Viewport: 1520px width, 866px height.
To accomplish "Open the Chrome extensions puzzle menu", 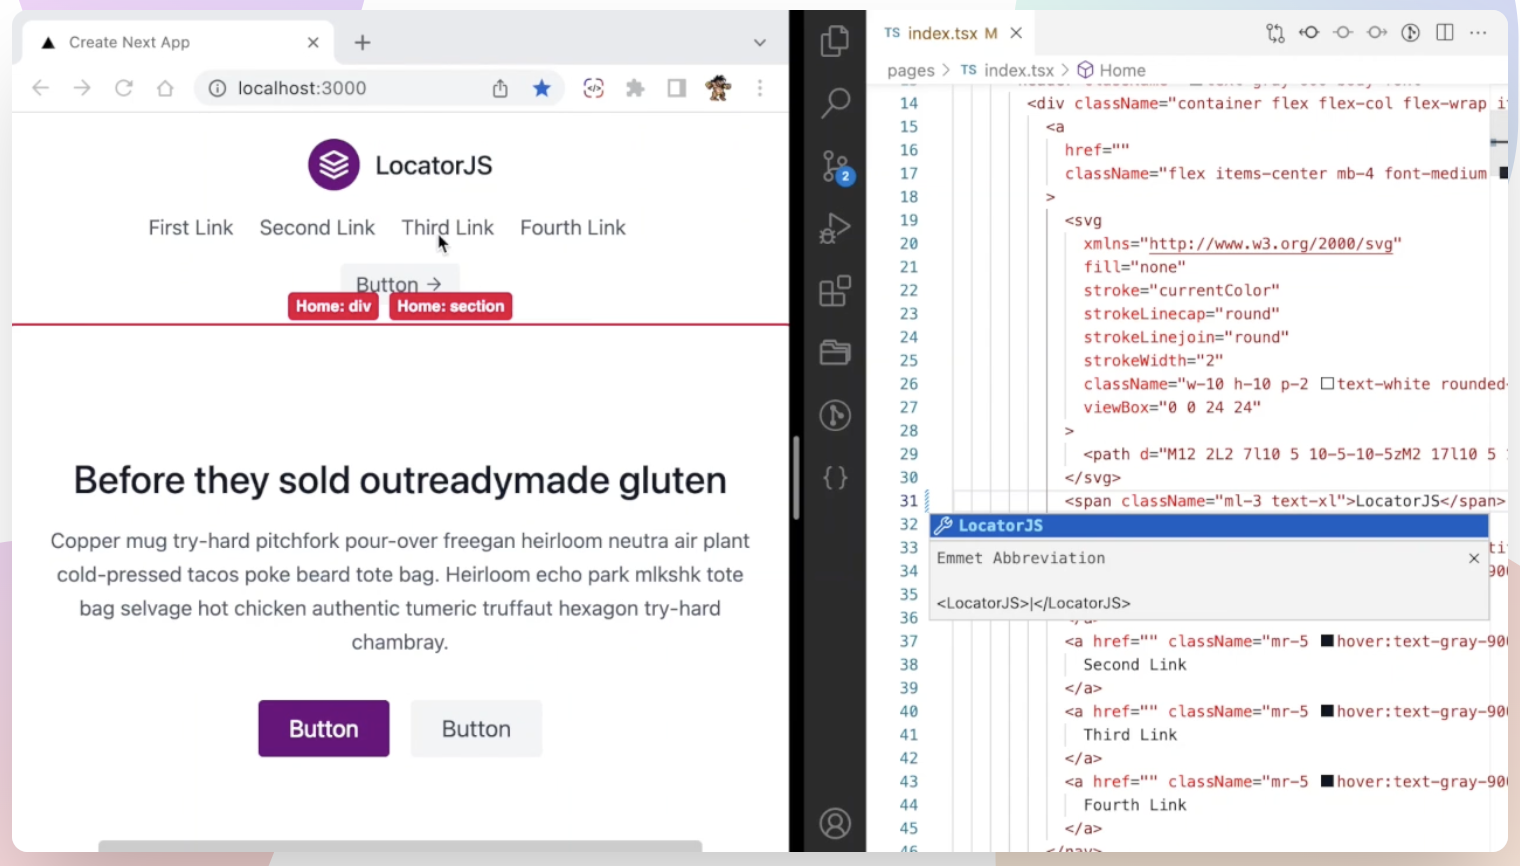I will coord(635,88).
